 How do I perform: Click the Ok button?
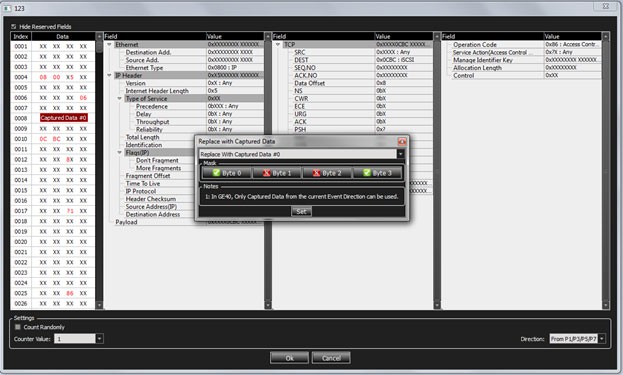click(x=289, y=358)
